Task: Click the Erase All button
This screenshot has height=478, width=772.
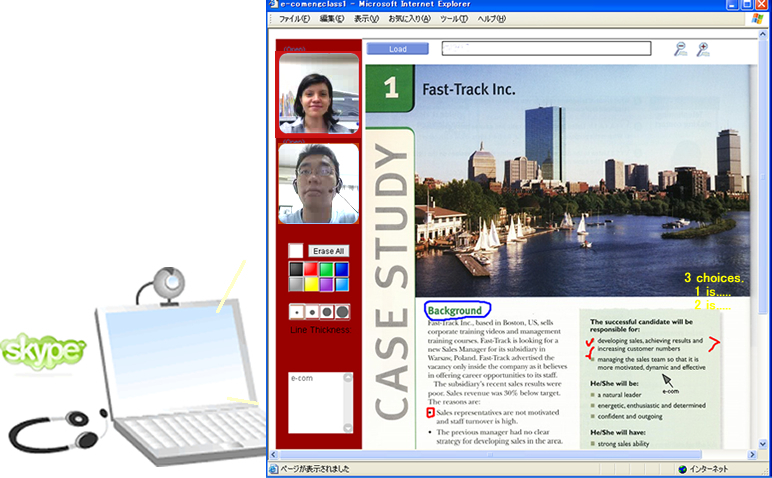Action: [x=328, y=251]
